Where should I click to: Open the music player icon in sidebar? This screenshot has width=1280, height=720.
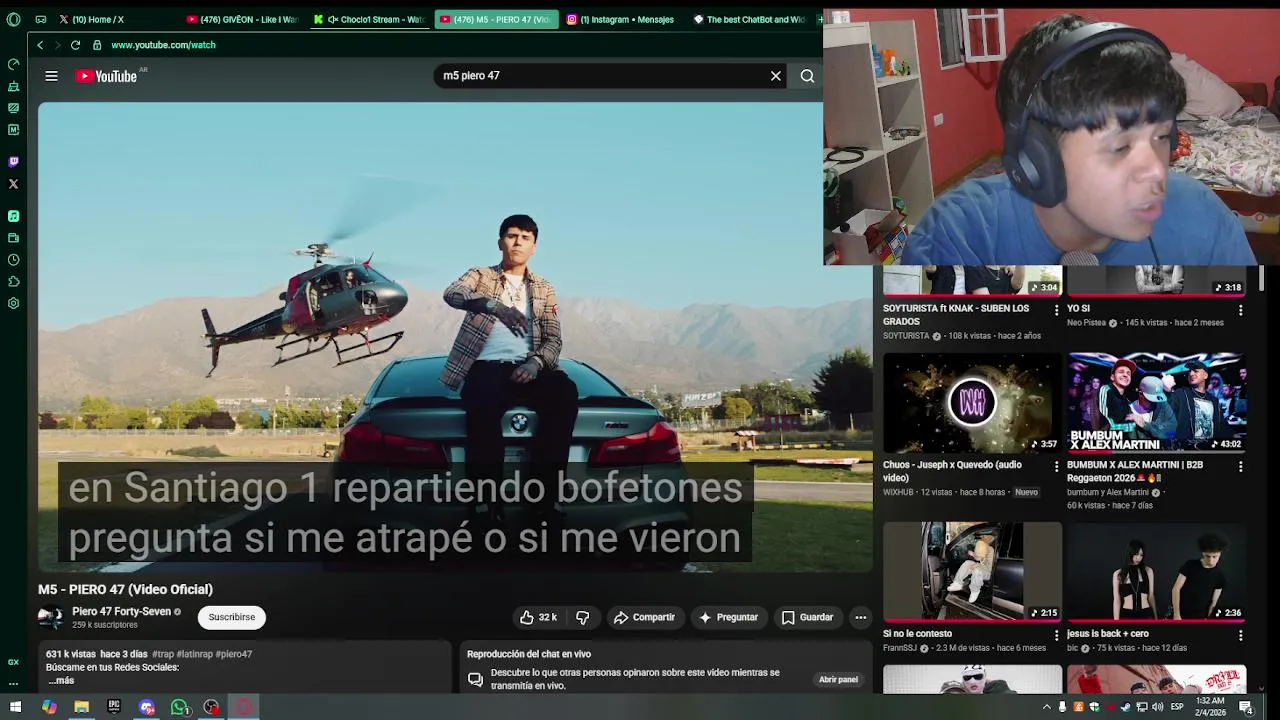13,216
